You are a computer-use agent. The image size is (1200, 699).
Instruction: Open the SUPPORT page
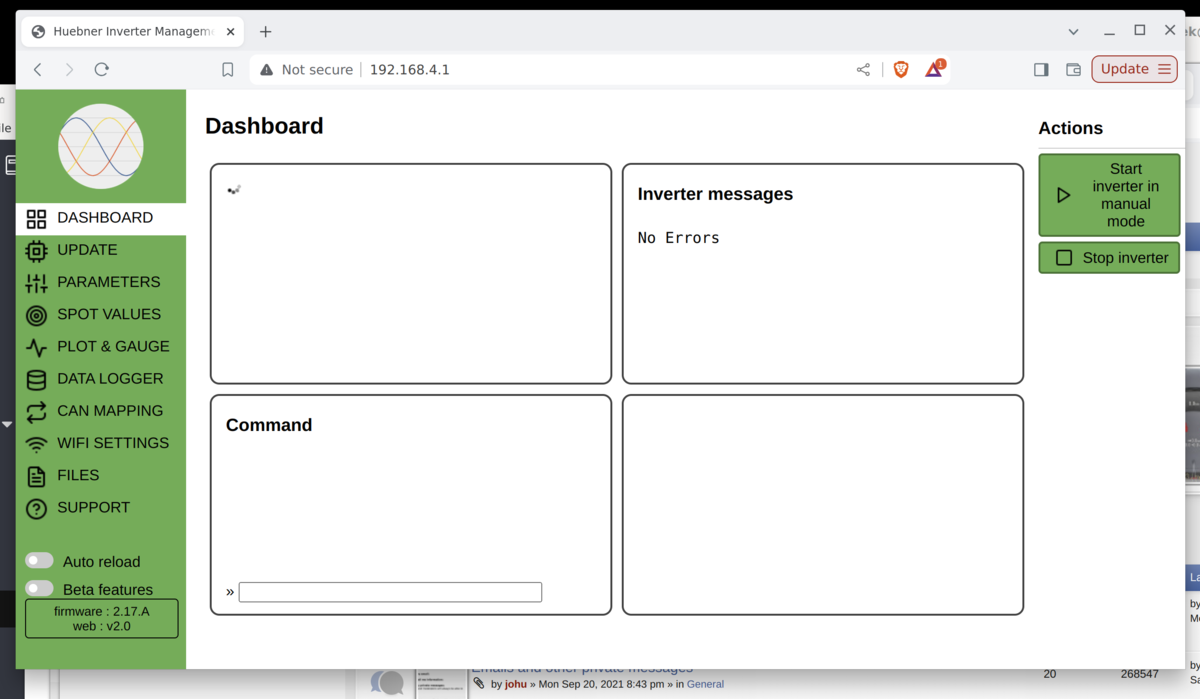101,507
